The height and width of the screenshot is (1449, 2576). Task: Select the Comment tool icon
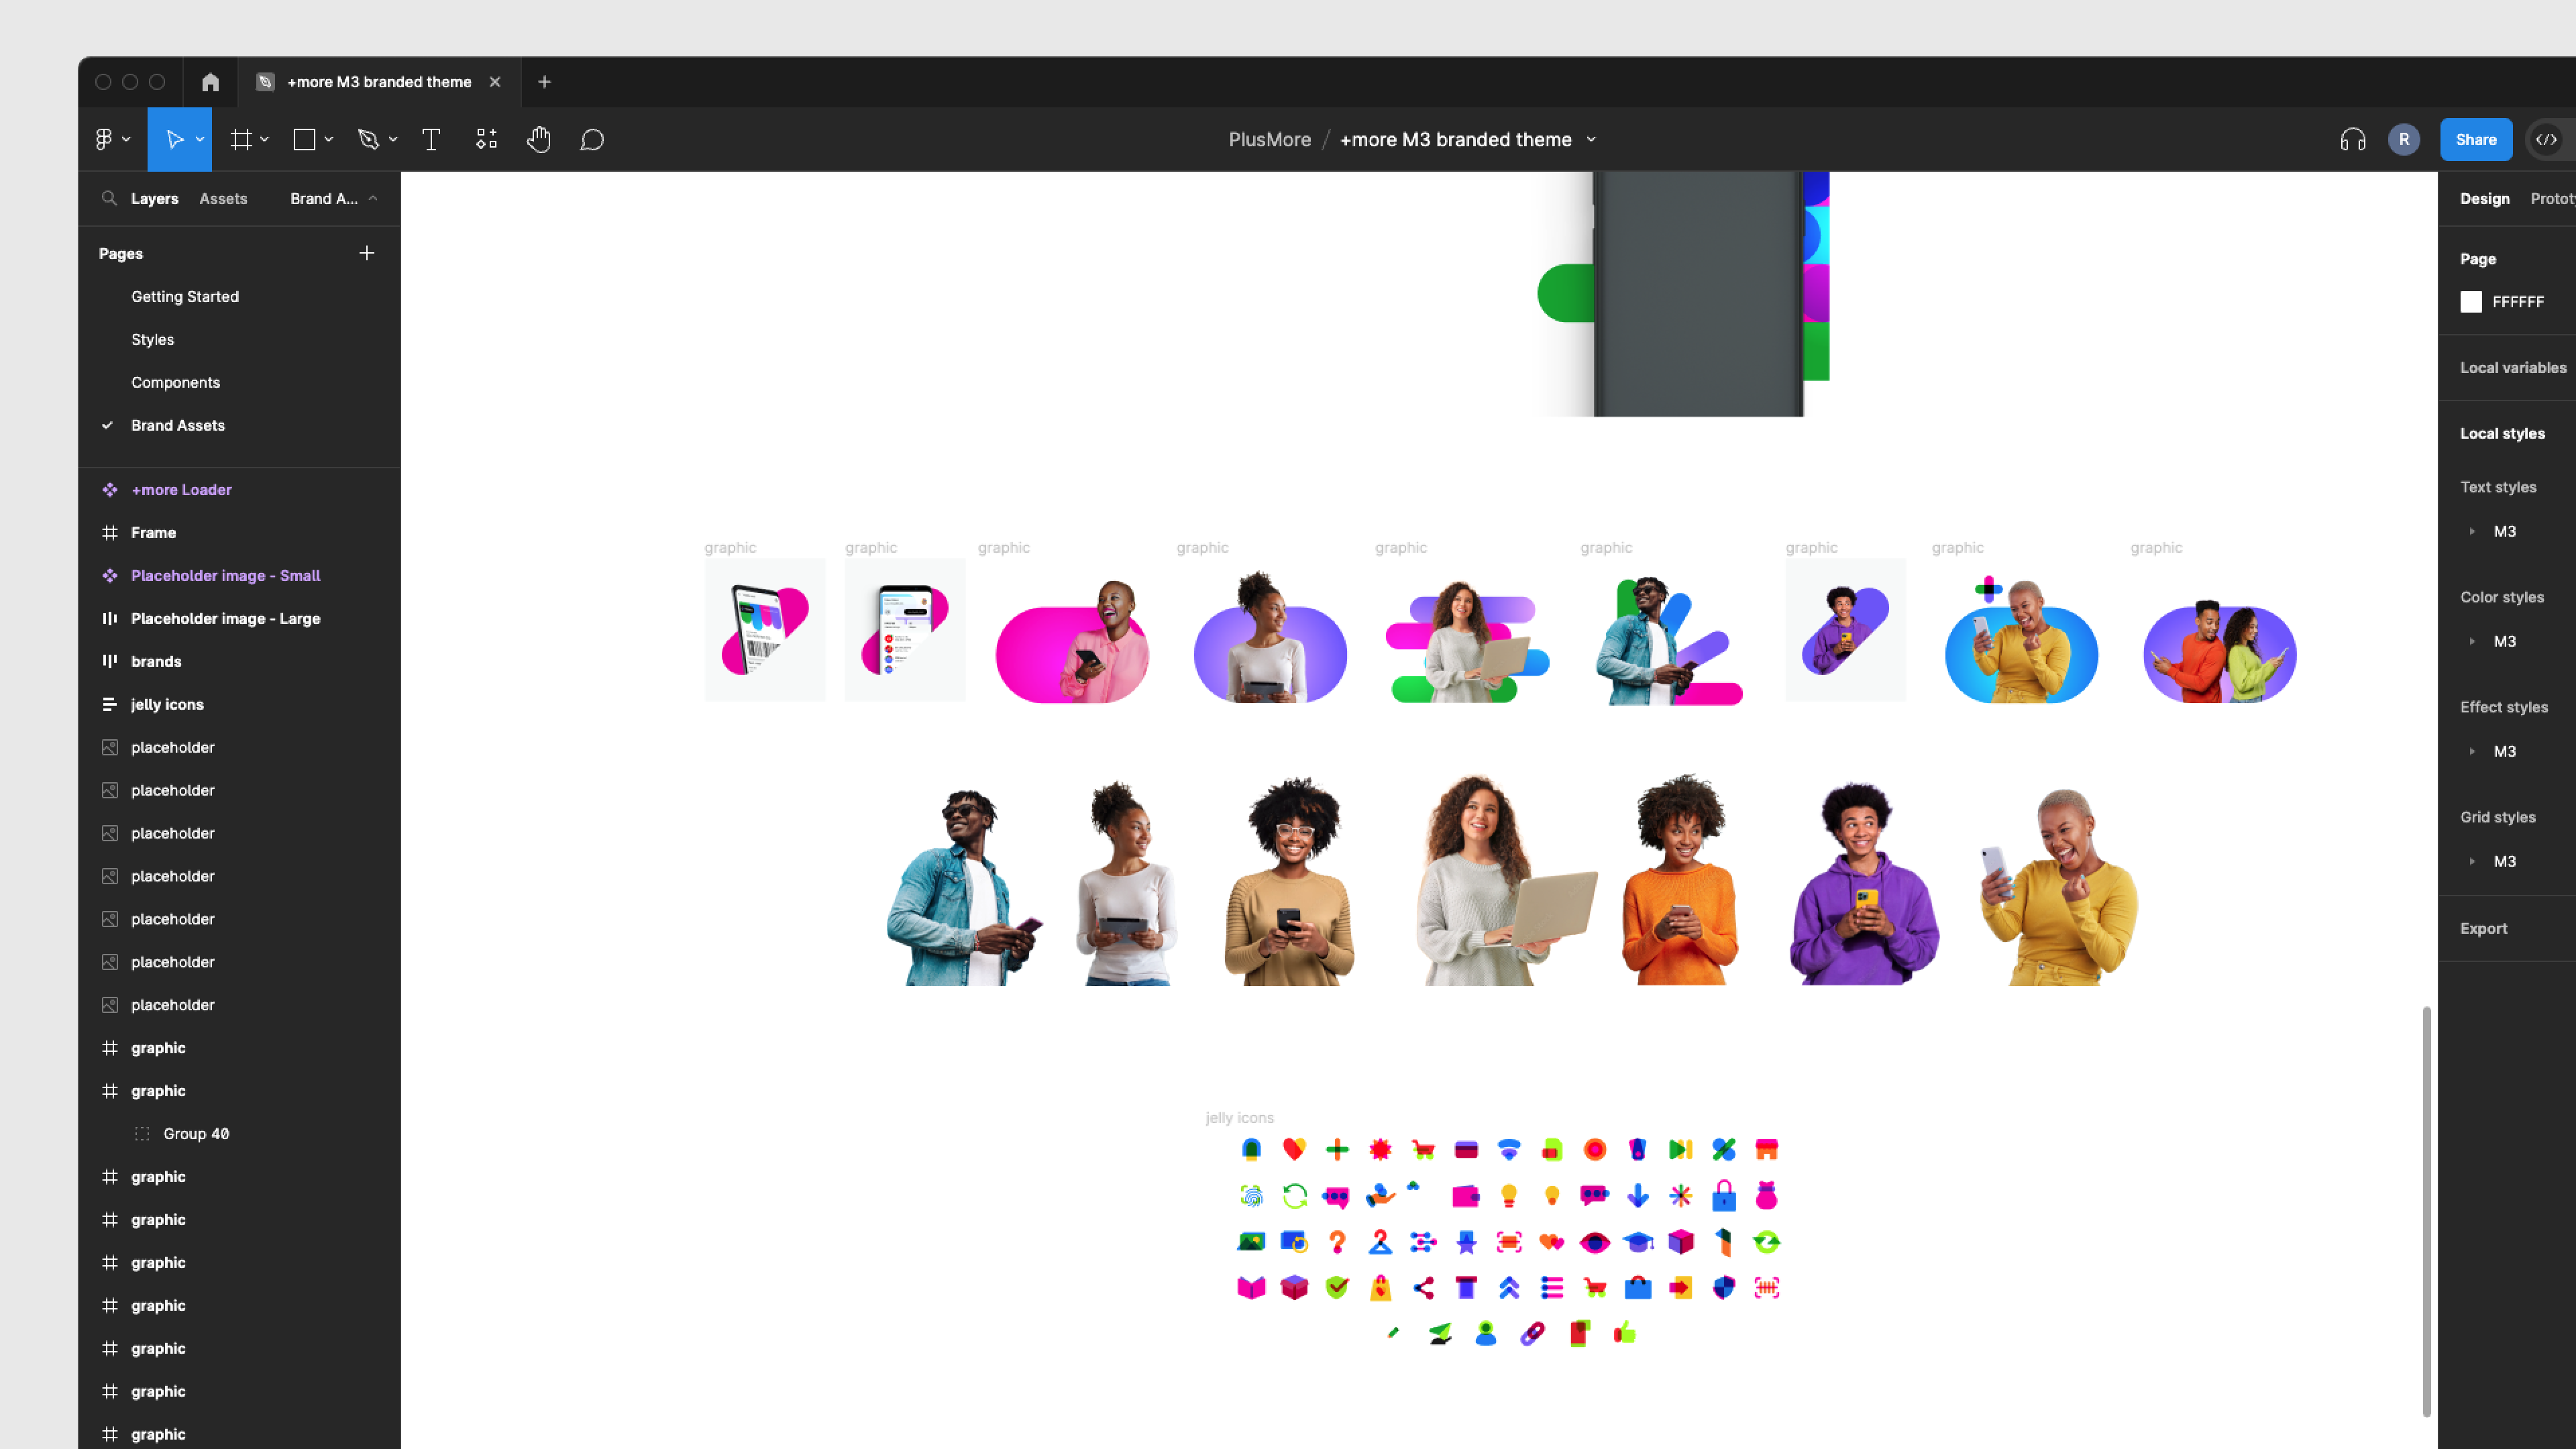click(x=593, y=140)
